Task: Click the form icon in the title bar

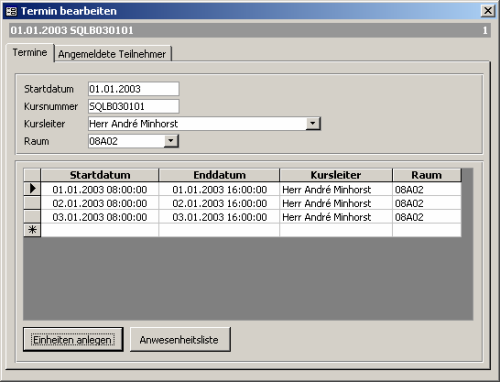Action: tap(11, 11)
